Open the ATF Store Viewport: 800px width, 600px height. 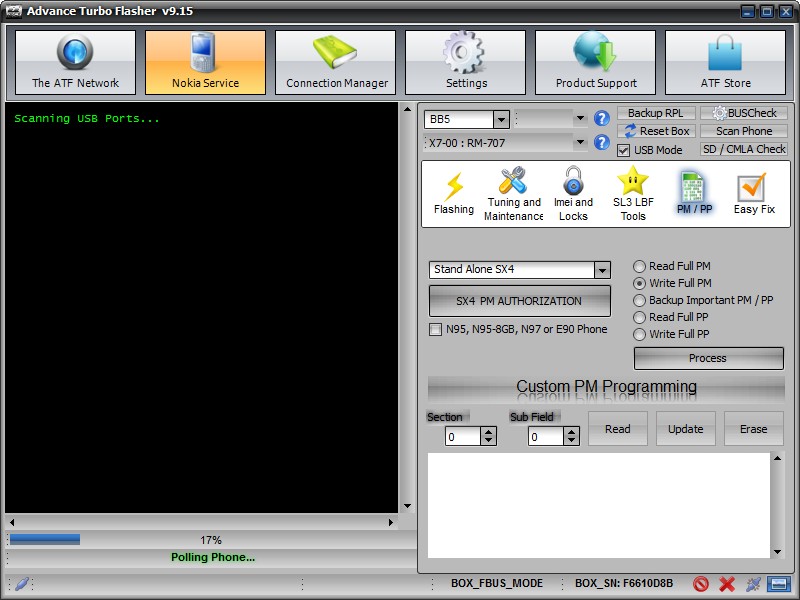pyautogui.click(x=726, y=63)
